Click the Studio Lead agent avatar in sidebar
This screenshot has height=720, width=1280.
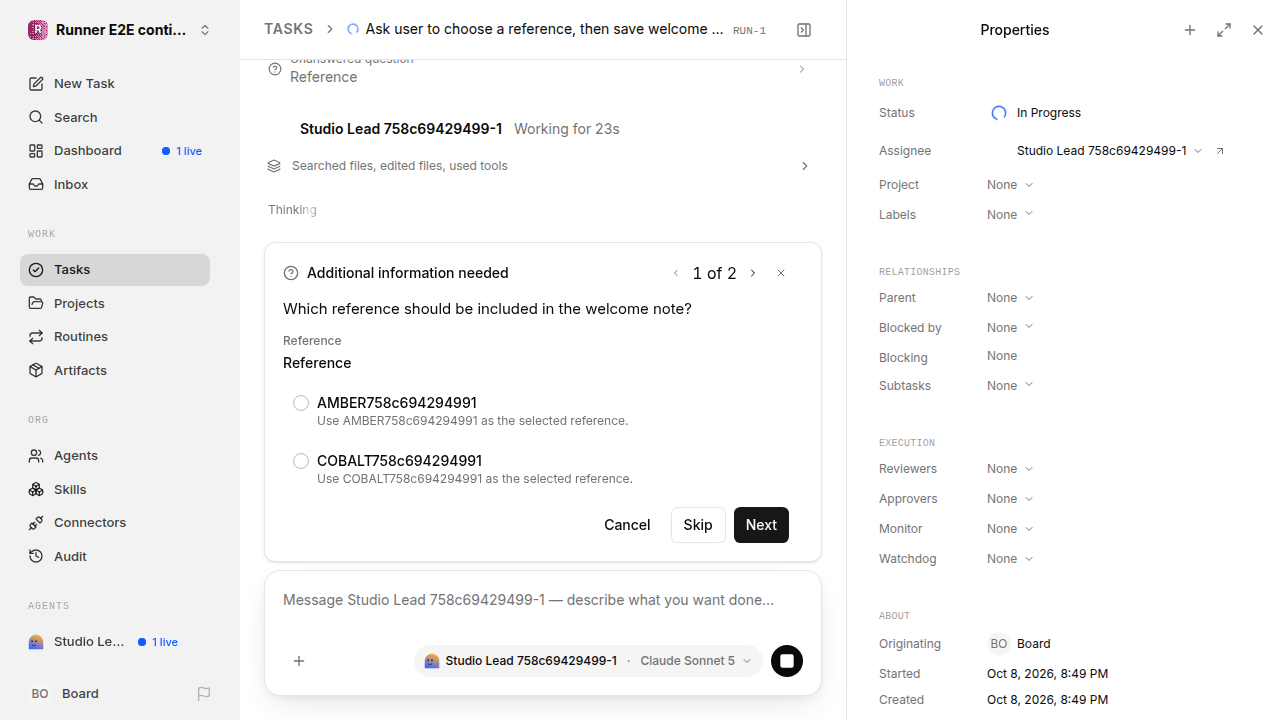click(36, 642)
